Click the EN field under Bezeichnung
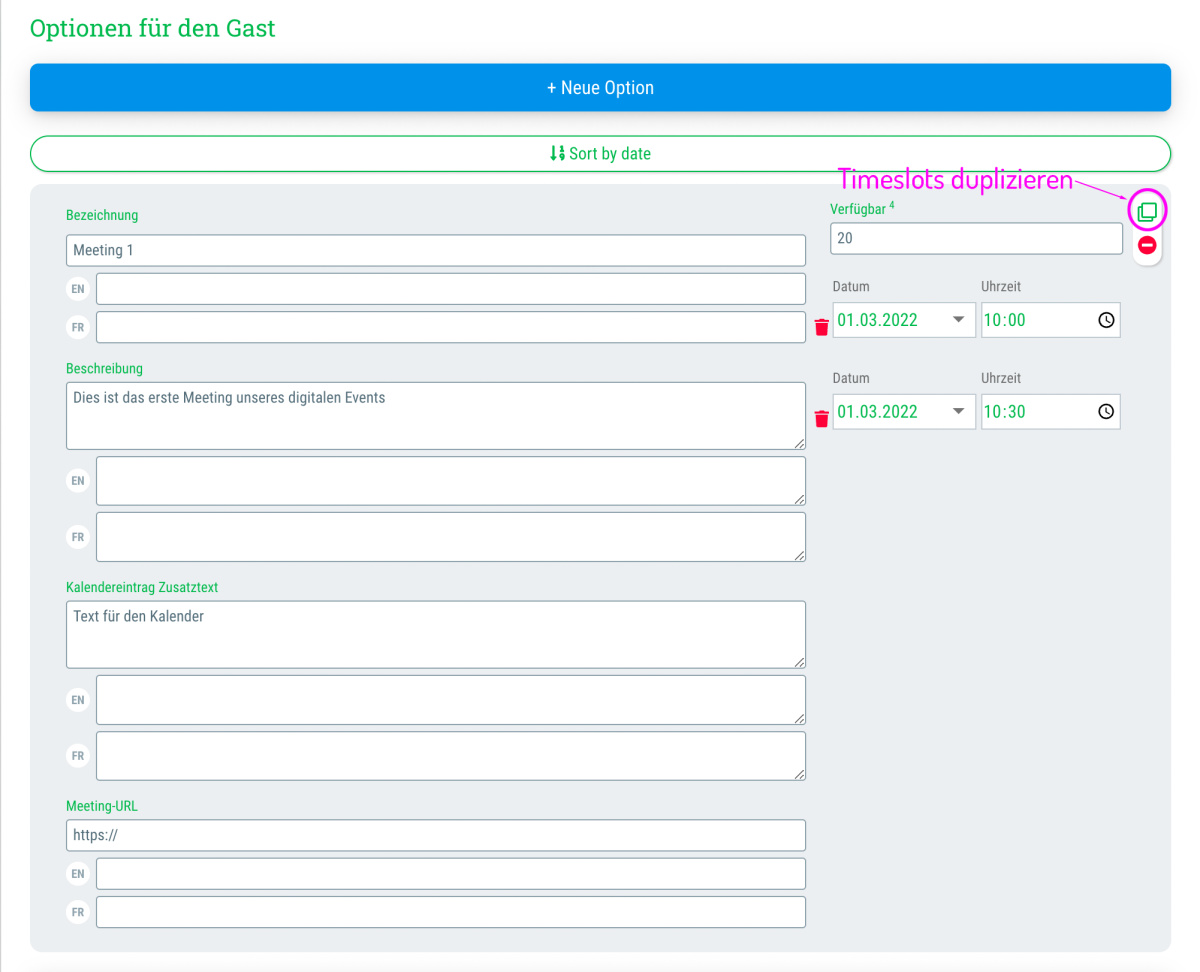The image size is (1200, 972). point(451,289)
